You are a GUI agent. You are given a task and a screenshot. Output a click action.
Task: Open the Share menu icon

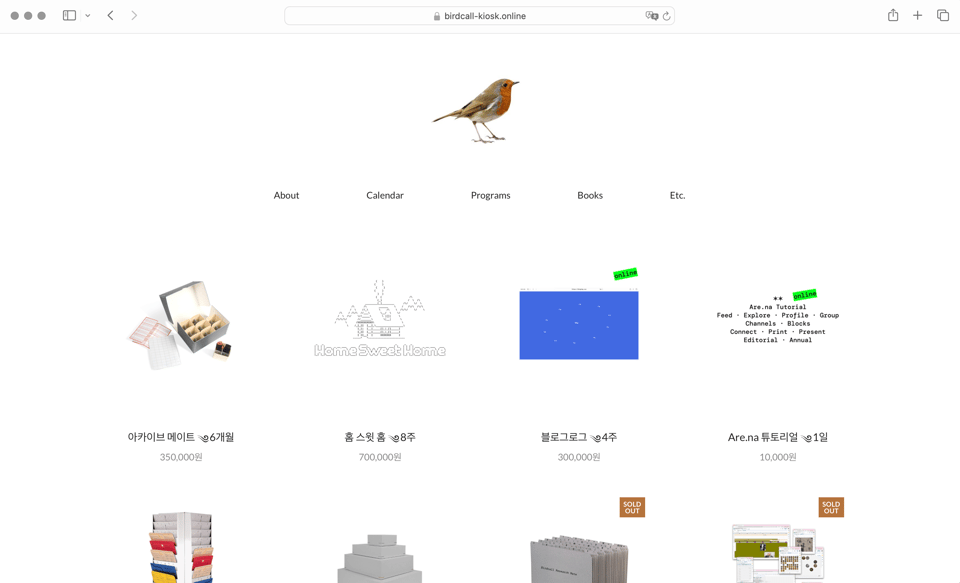pos(892,15)
